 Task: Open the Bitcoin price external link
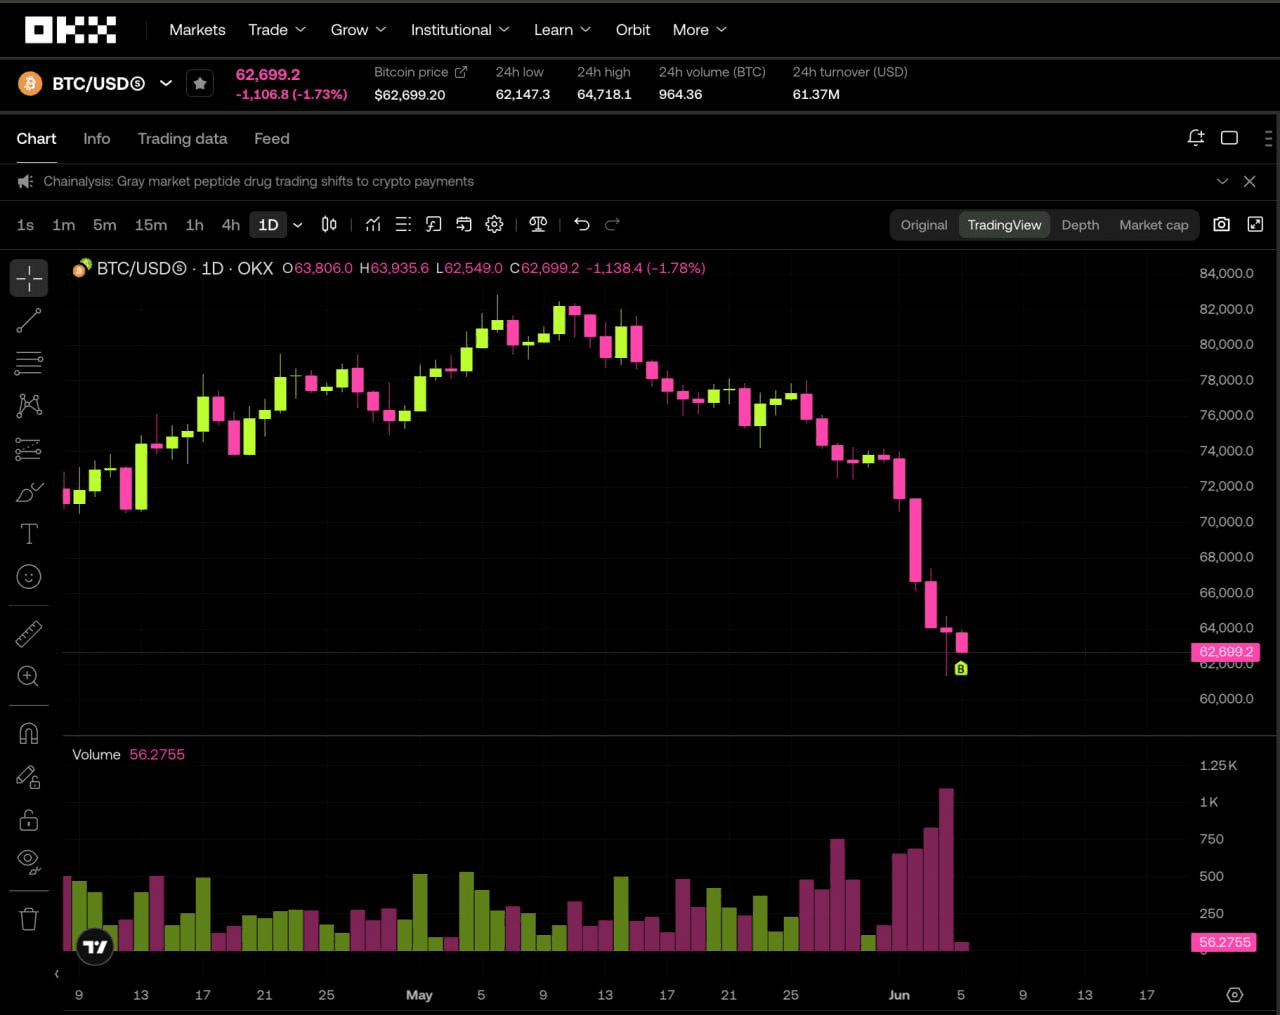[461, 72]
